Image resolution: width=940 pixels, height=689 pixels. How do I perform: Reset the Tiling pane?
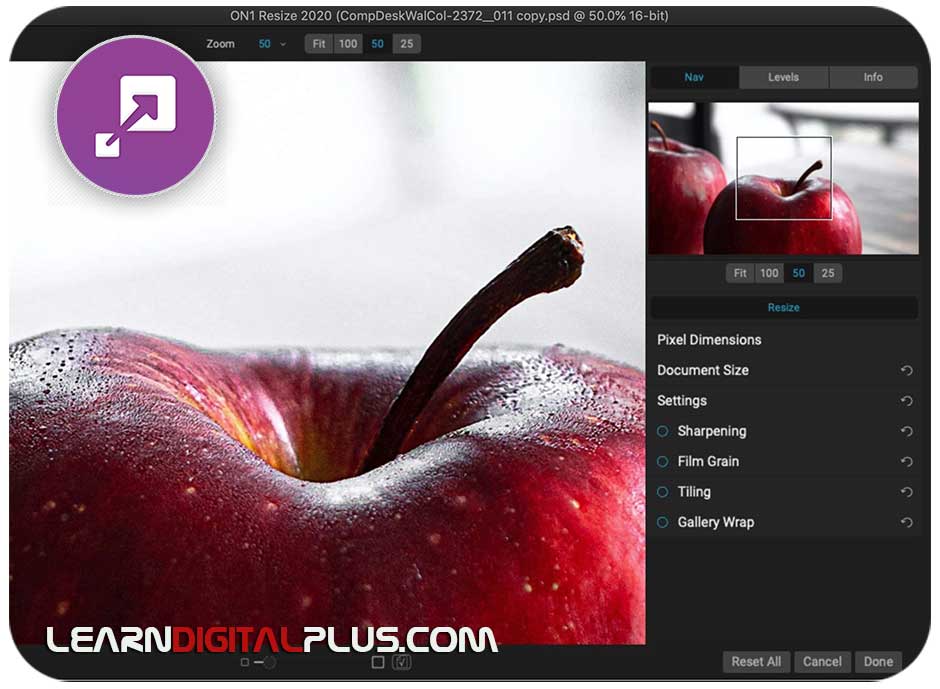(x=906, y=492)
